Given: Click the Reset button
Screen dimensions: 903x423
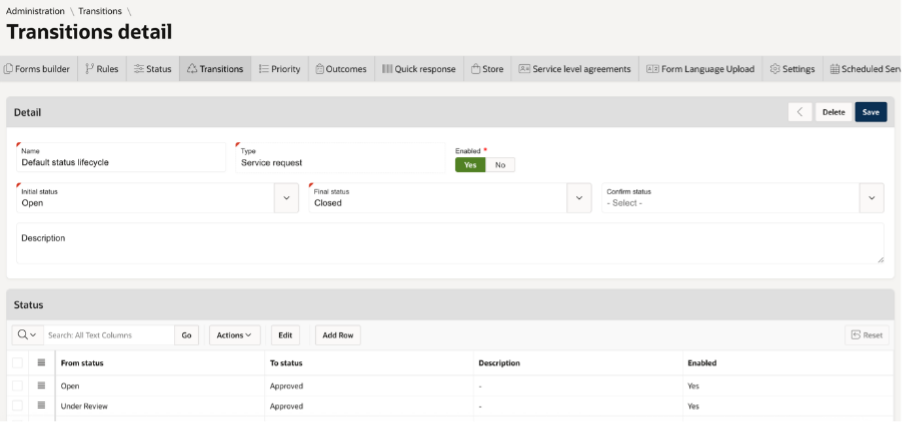Looking at the screenshot, I should point(867,335).
